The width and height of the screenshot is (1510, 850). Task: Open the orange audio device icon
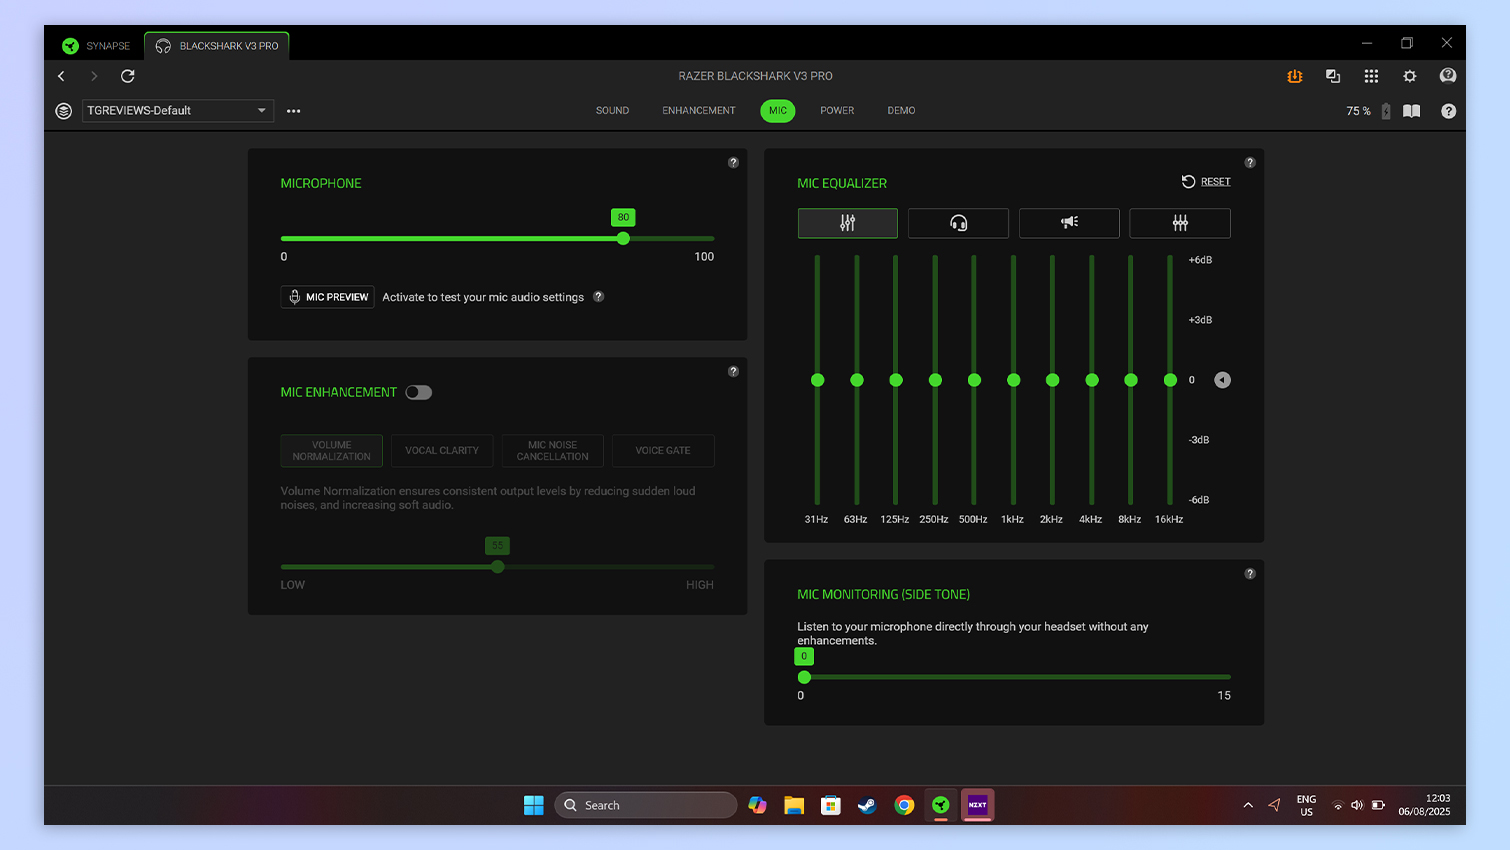(x=1295, y=76)
